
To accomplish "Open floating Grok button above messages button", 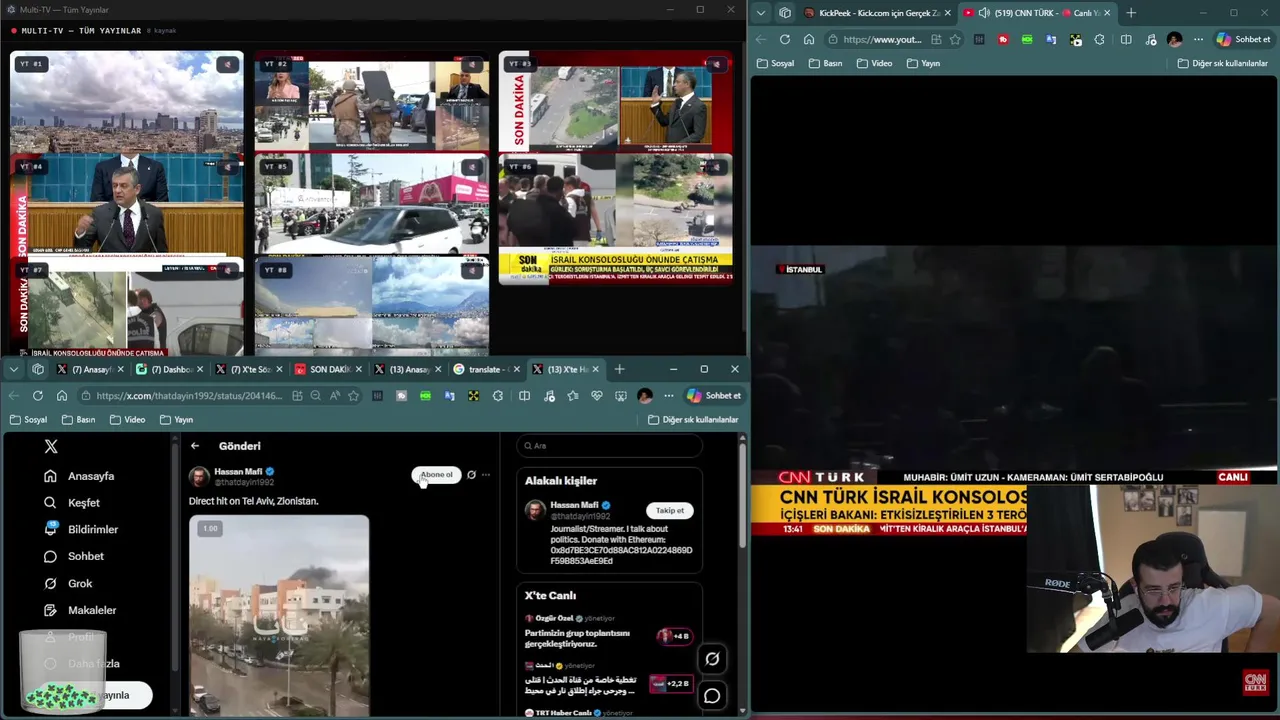I will tap(712, 659).
